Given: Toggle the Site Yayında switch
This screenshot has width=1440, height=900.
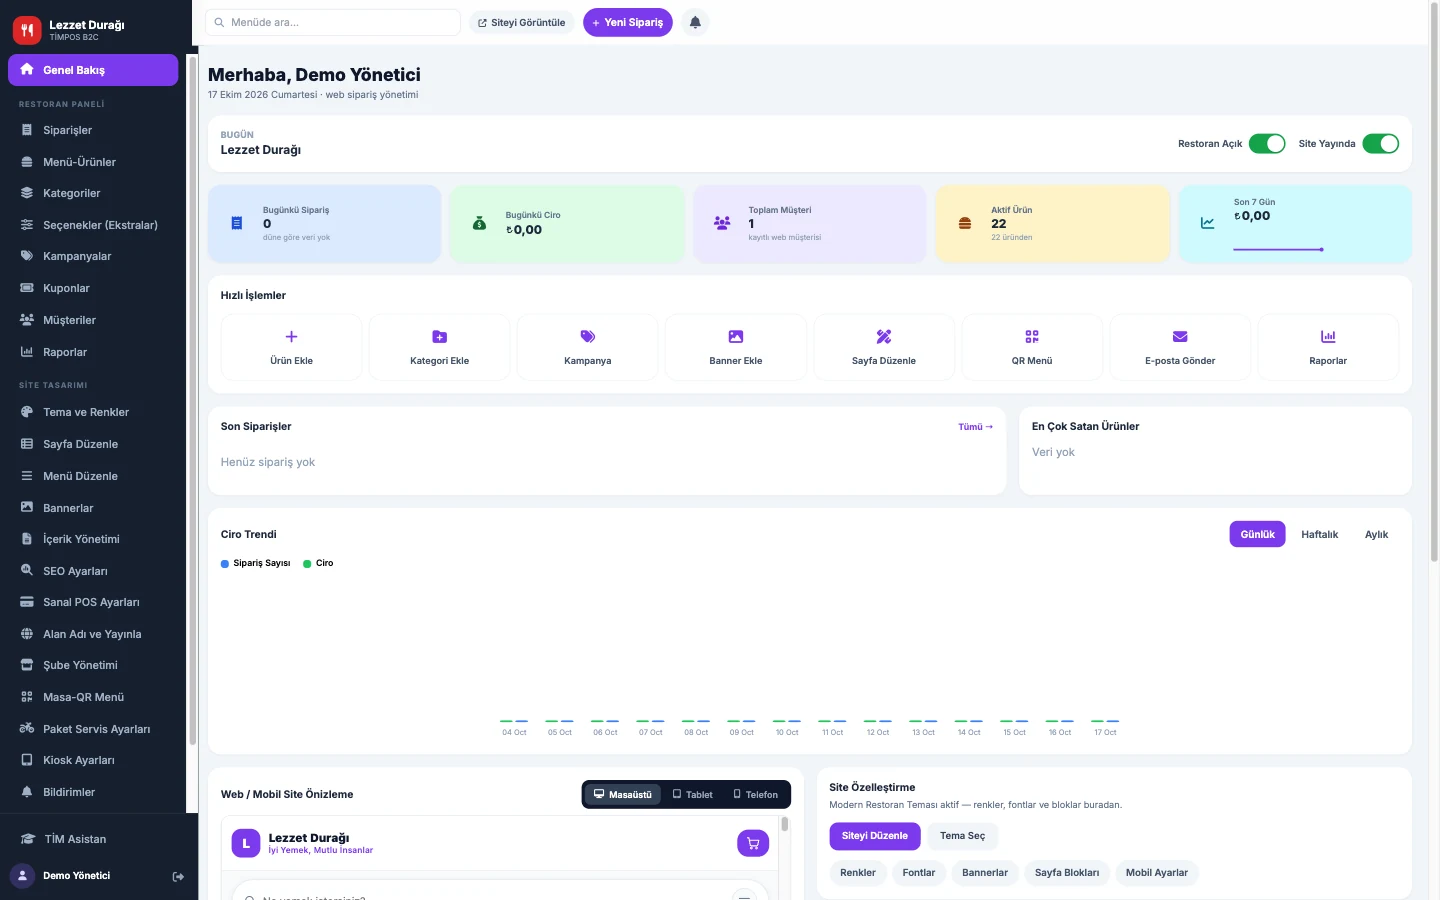Looking at the screenshot, I should tap(1381, 143).
